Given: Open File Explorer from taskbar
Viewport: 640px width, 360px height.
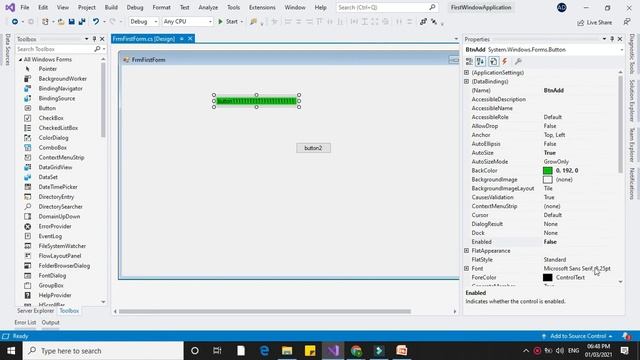Looking at the screenshot, I should (x=287, y=351).
